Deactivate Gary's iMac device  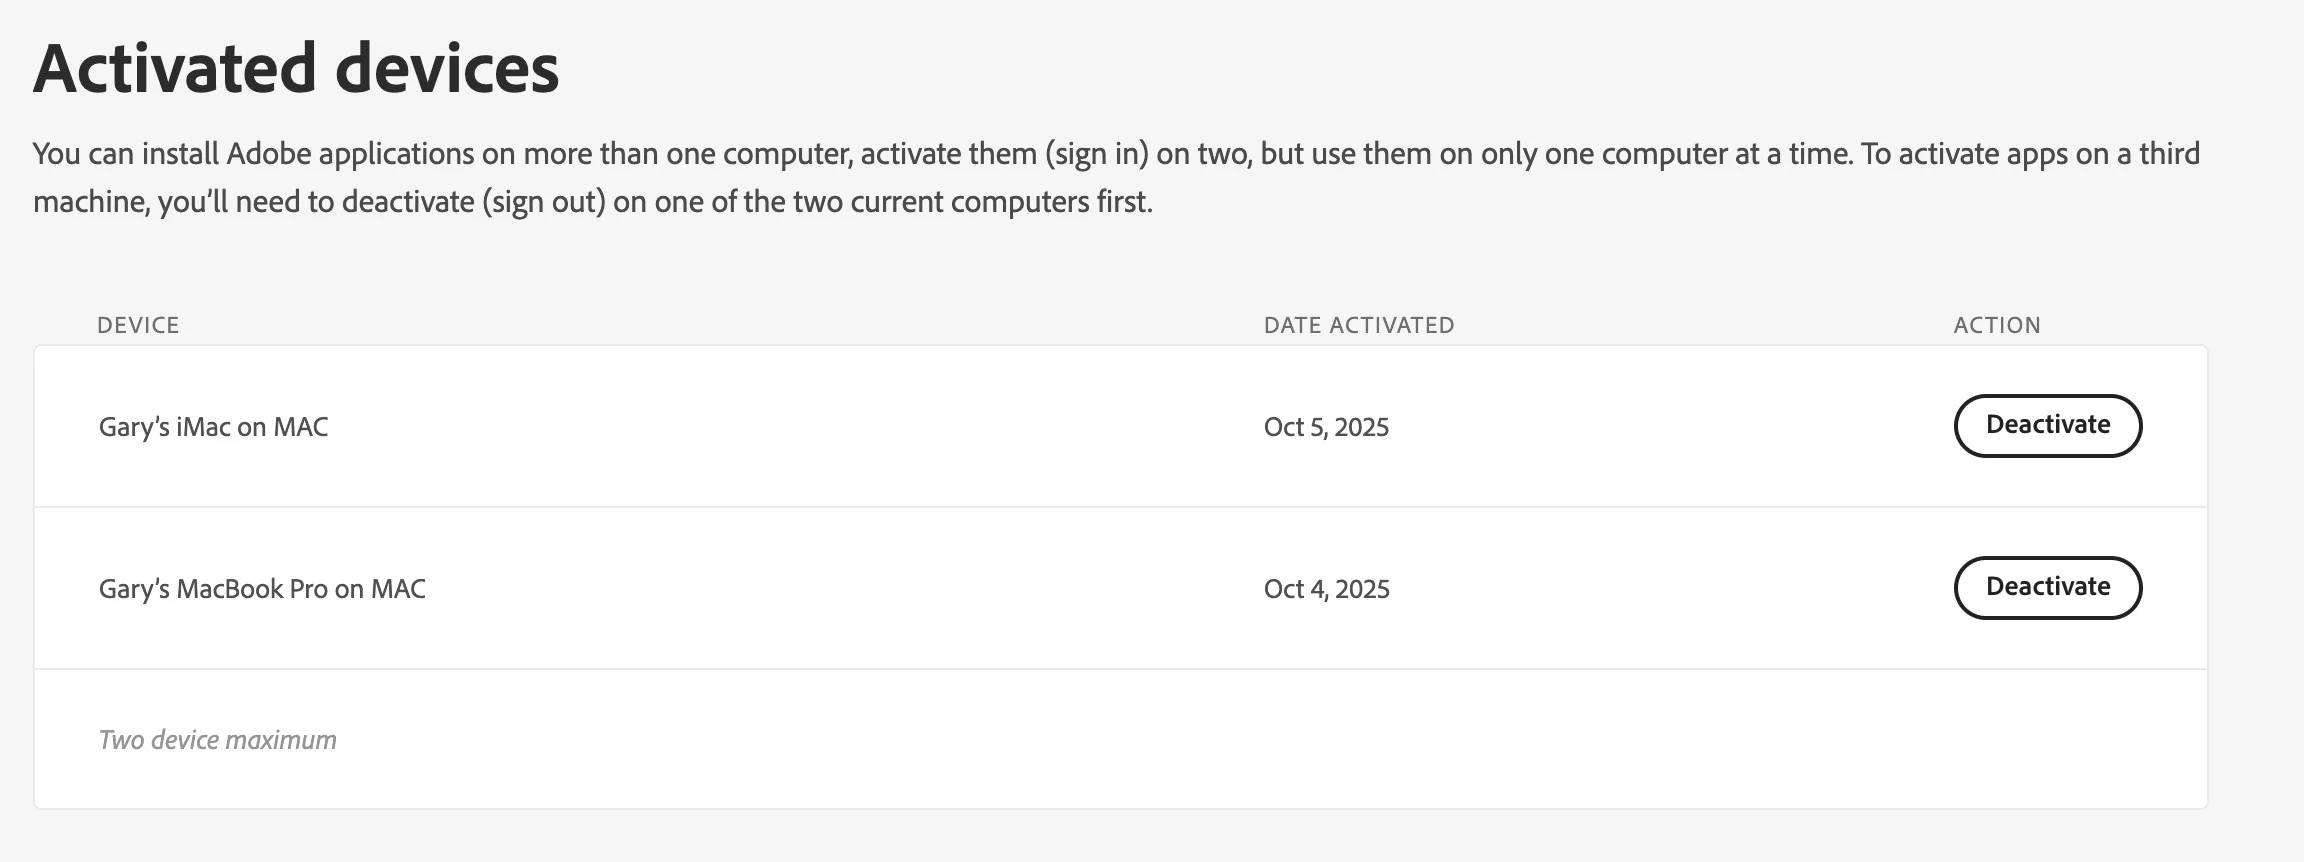tap(2047, 426)
